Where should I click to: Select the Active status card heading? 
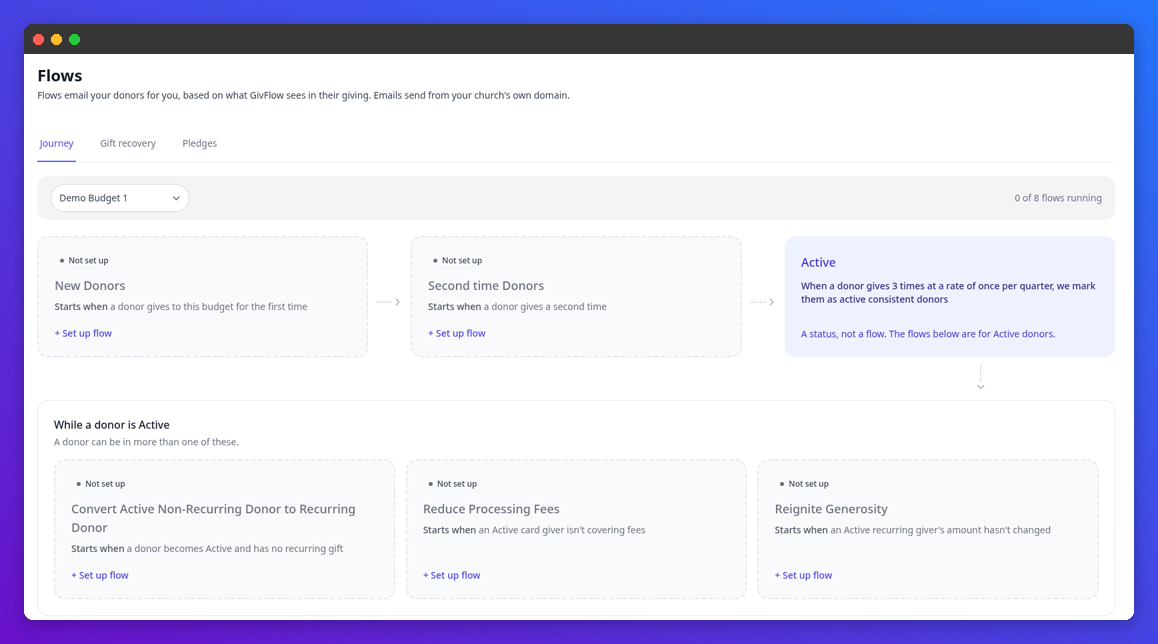click(818, 262)
